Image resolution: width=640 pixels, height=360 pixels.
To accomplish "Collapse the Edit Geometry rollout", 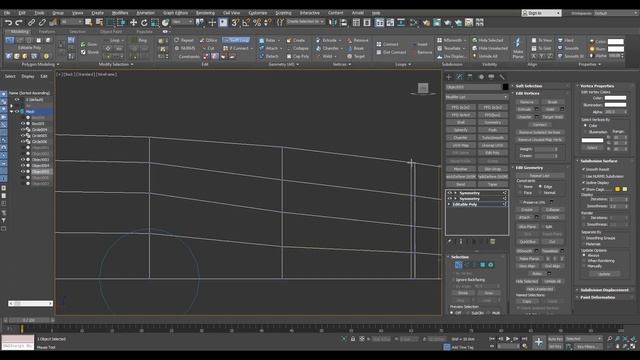I will [x=540, y=168].
